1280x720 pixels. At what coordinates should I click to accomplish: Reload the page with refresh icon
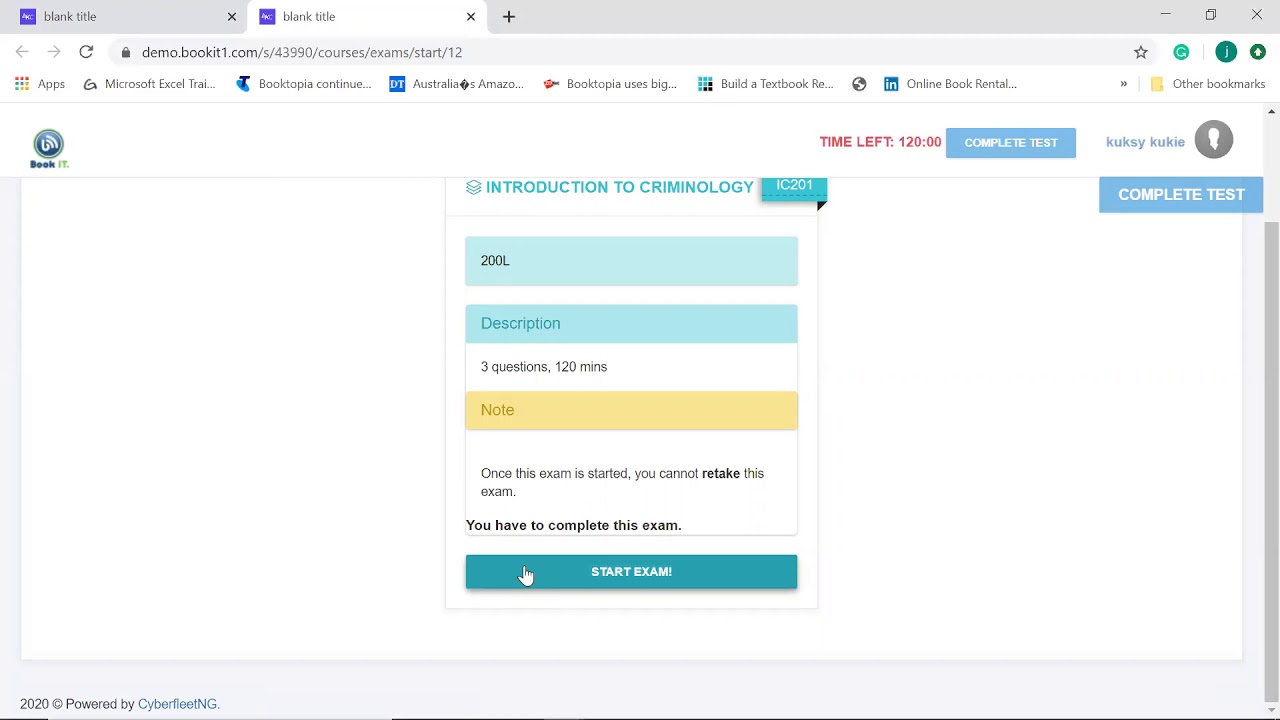click(x=86, y=52)
